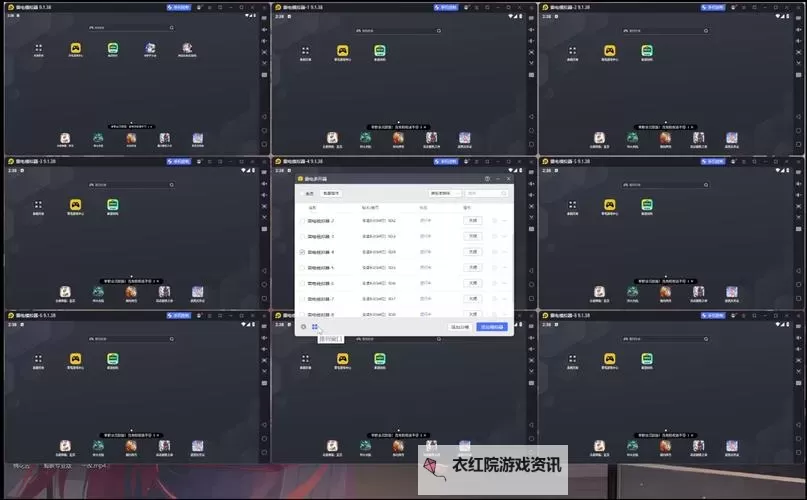Viewport: 807px width, 500px height.
Task: Click batch operations button in multi-instance dialog
Action: click(331, 193)
